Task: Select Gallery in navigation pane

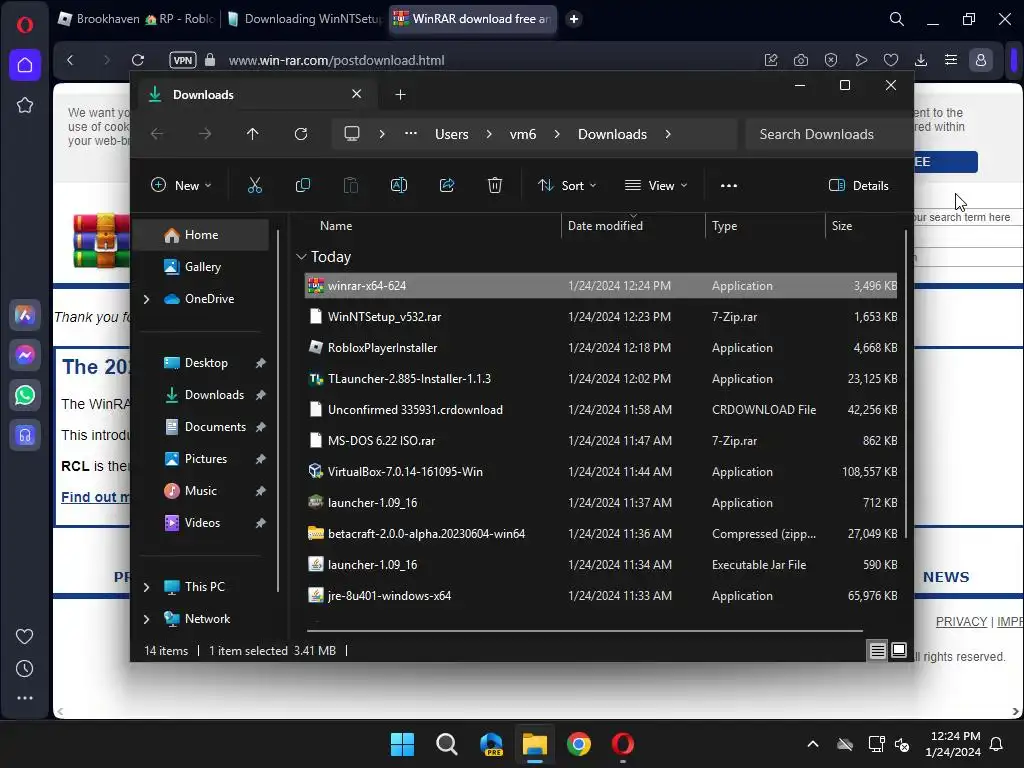Action: point(202,267)
